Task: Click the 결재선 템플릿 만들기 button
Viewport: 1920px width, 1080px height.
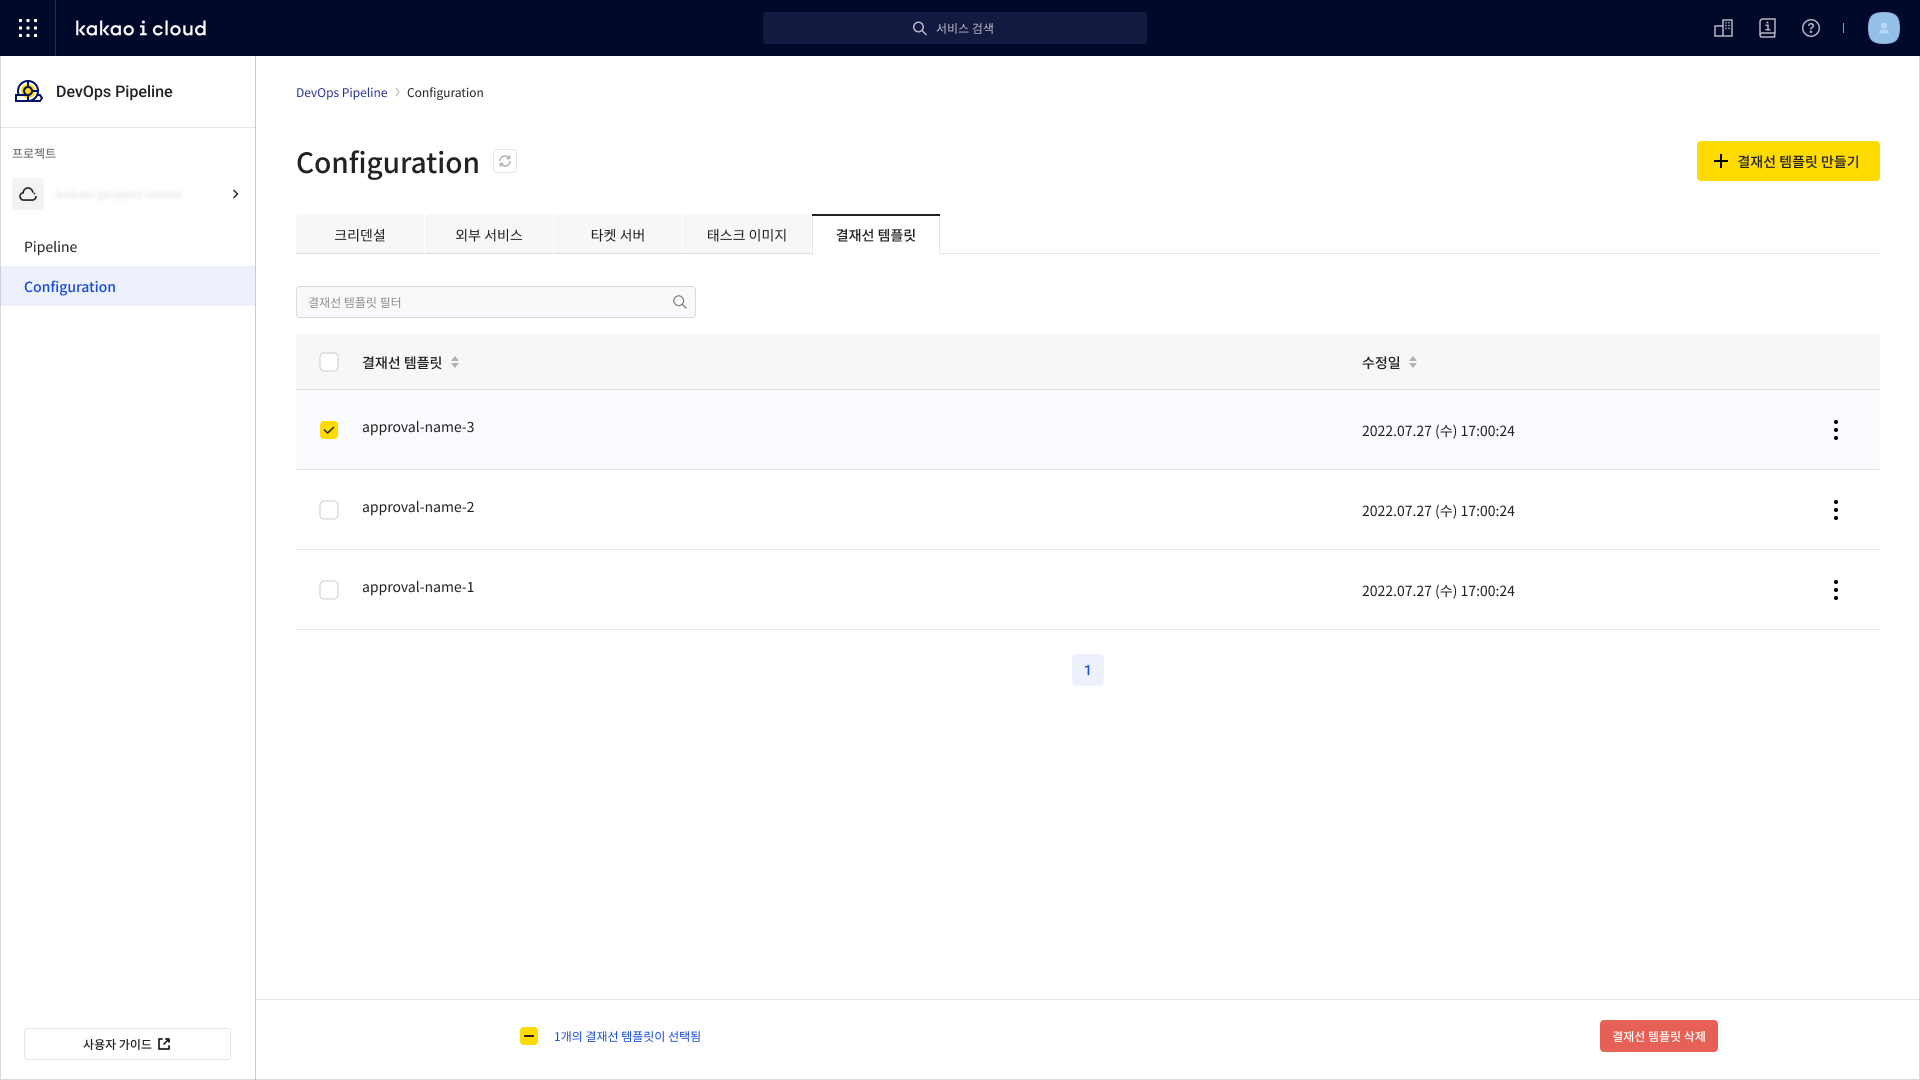Action: pyautogui.click(x=1787, y=161)
